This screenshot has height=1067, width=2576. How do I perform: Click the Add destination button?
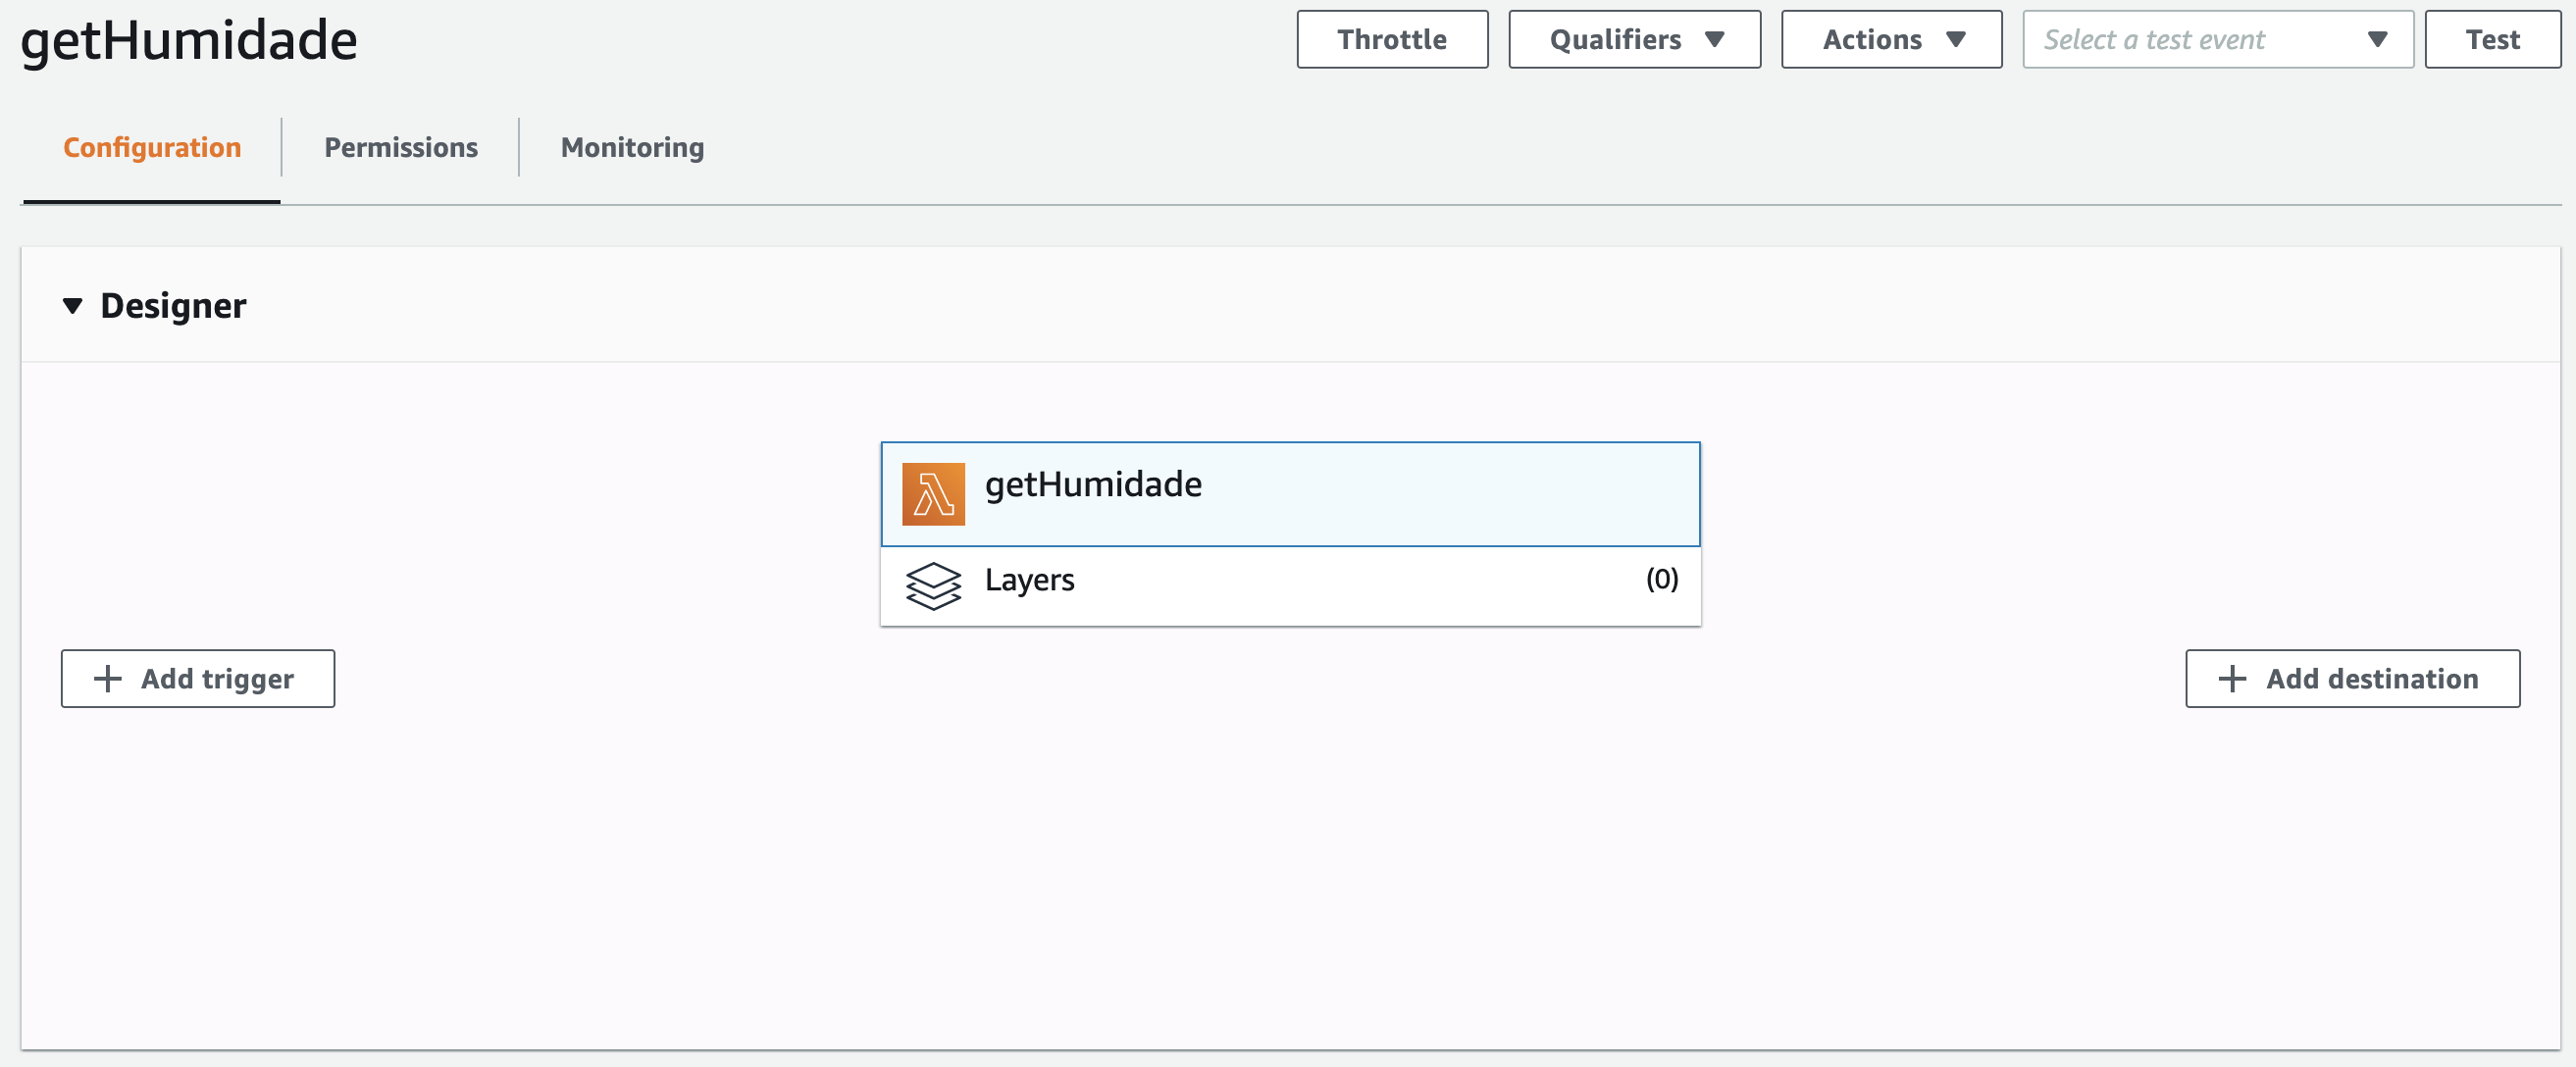(2351, 679)
